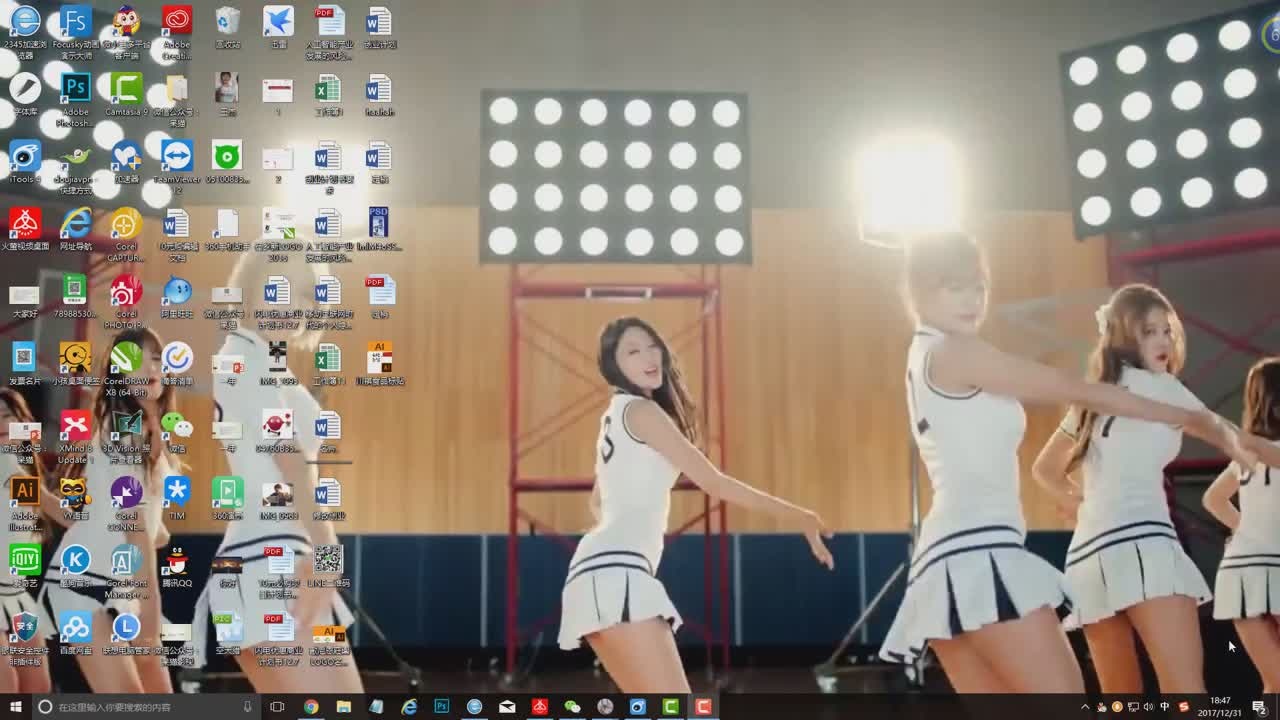Switch to red Camtasia recorder taskbar icon
Image resolution: width=1280 pixels, height=720 pixels.
(703, 707)
